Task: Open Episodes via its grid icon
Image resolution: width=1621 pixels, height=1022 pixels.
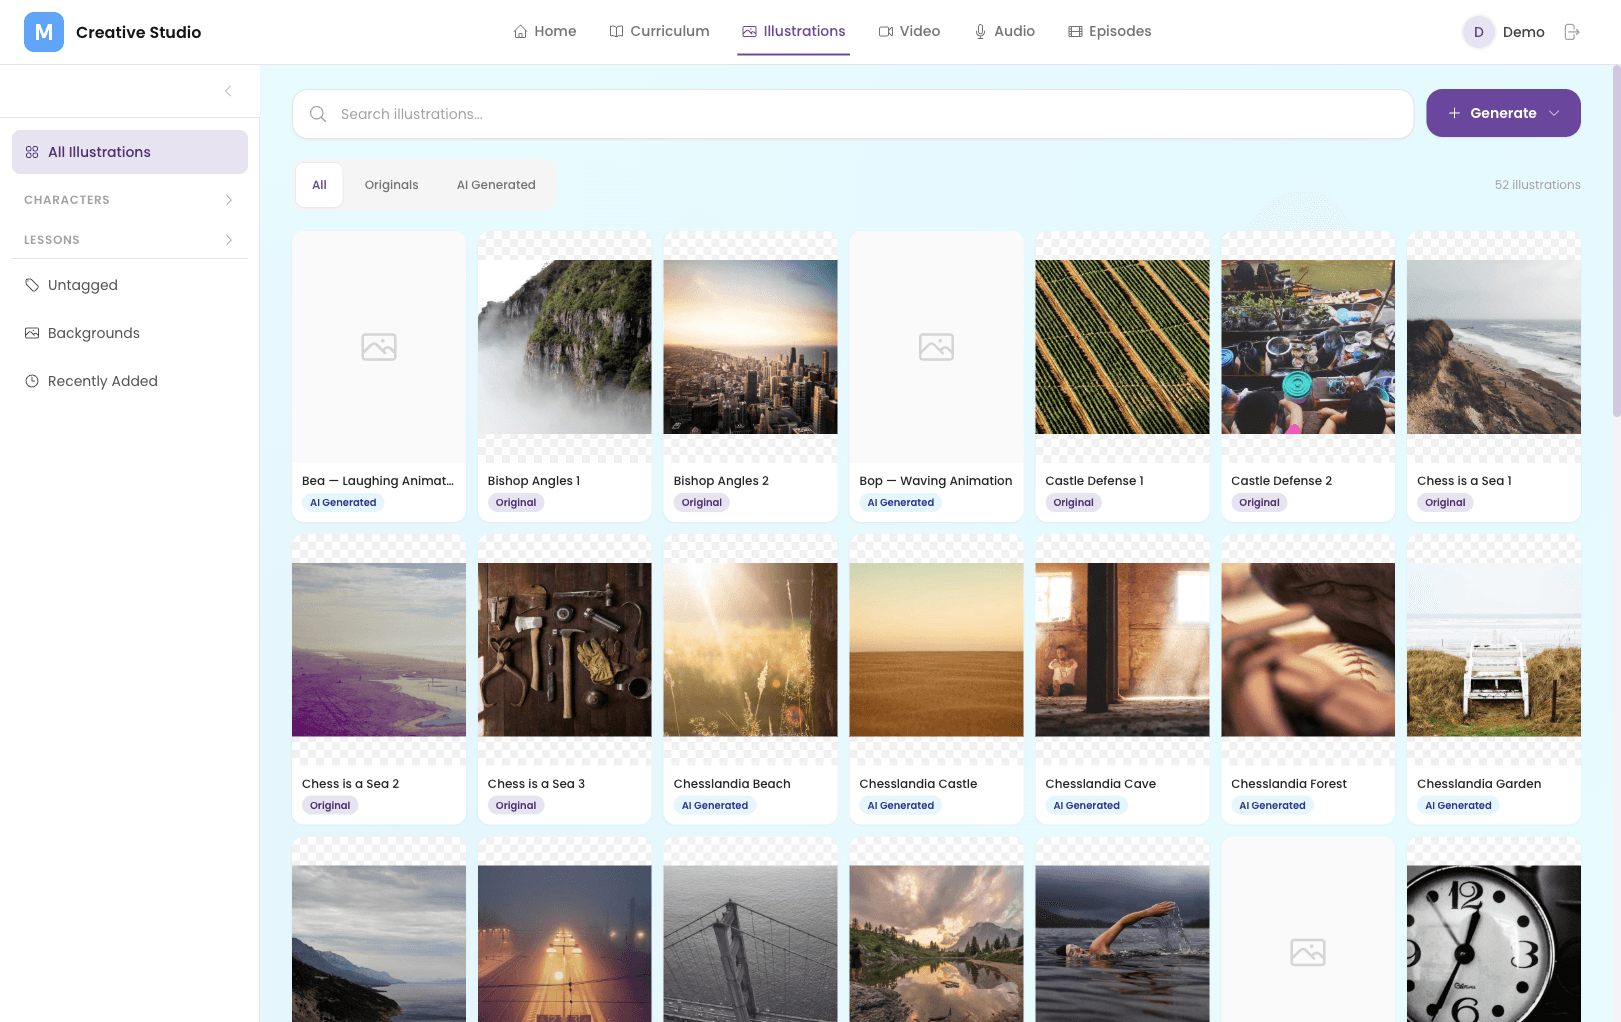Action: coord(1076,31)
